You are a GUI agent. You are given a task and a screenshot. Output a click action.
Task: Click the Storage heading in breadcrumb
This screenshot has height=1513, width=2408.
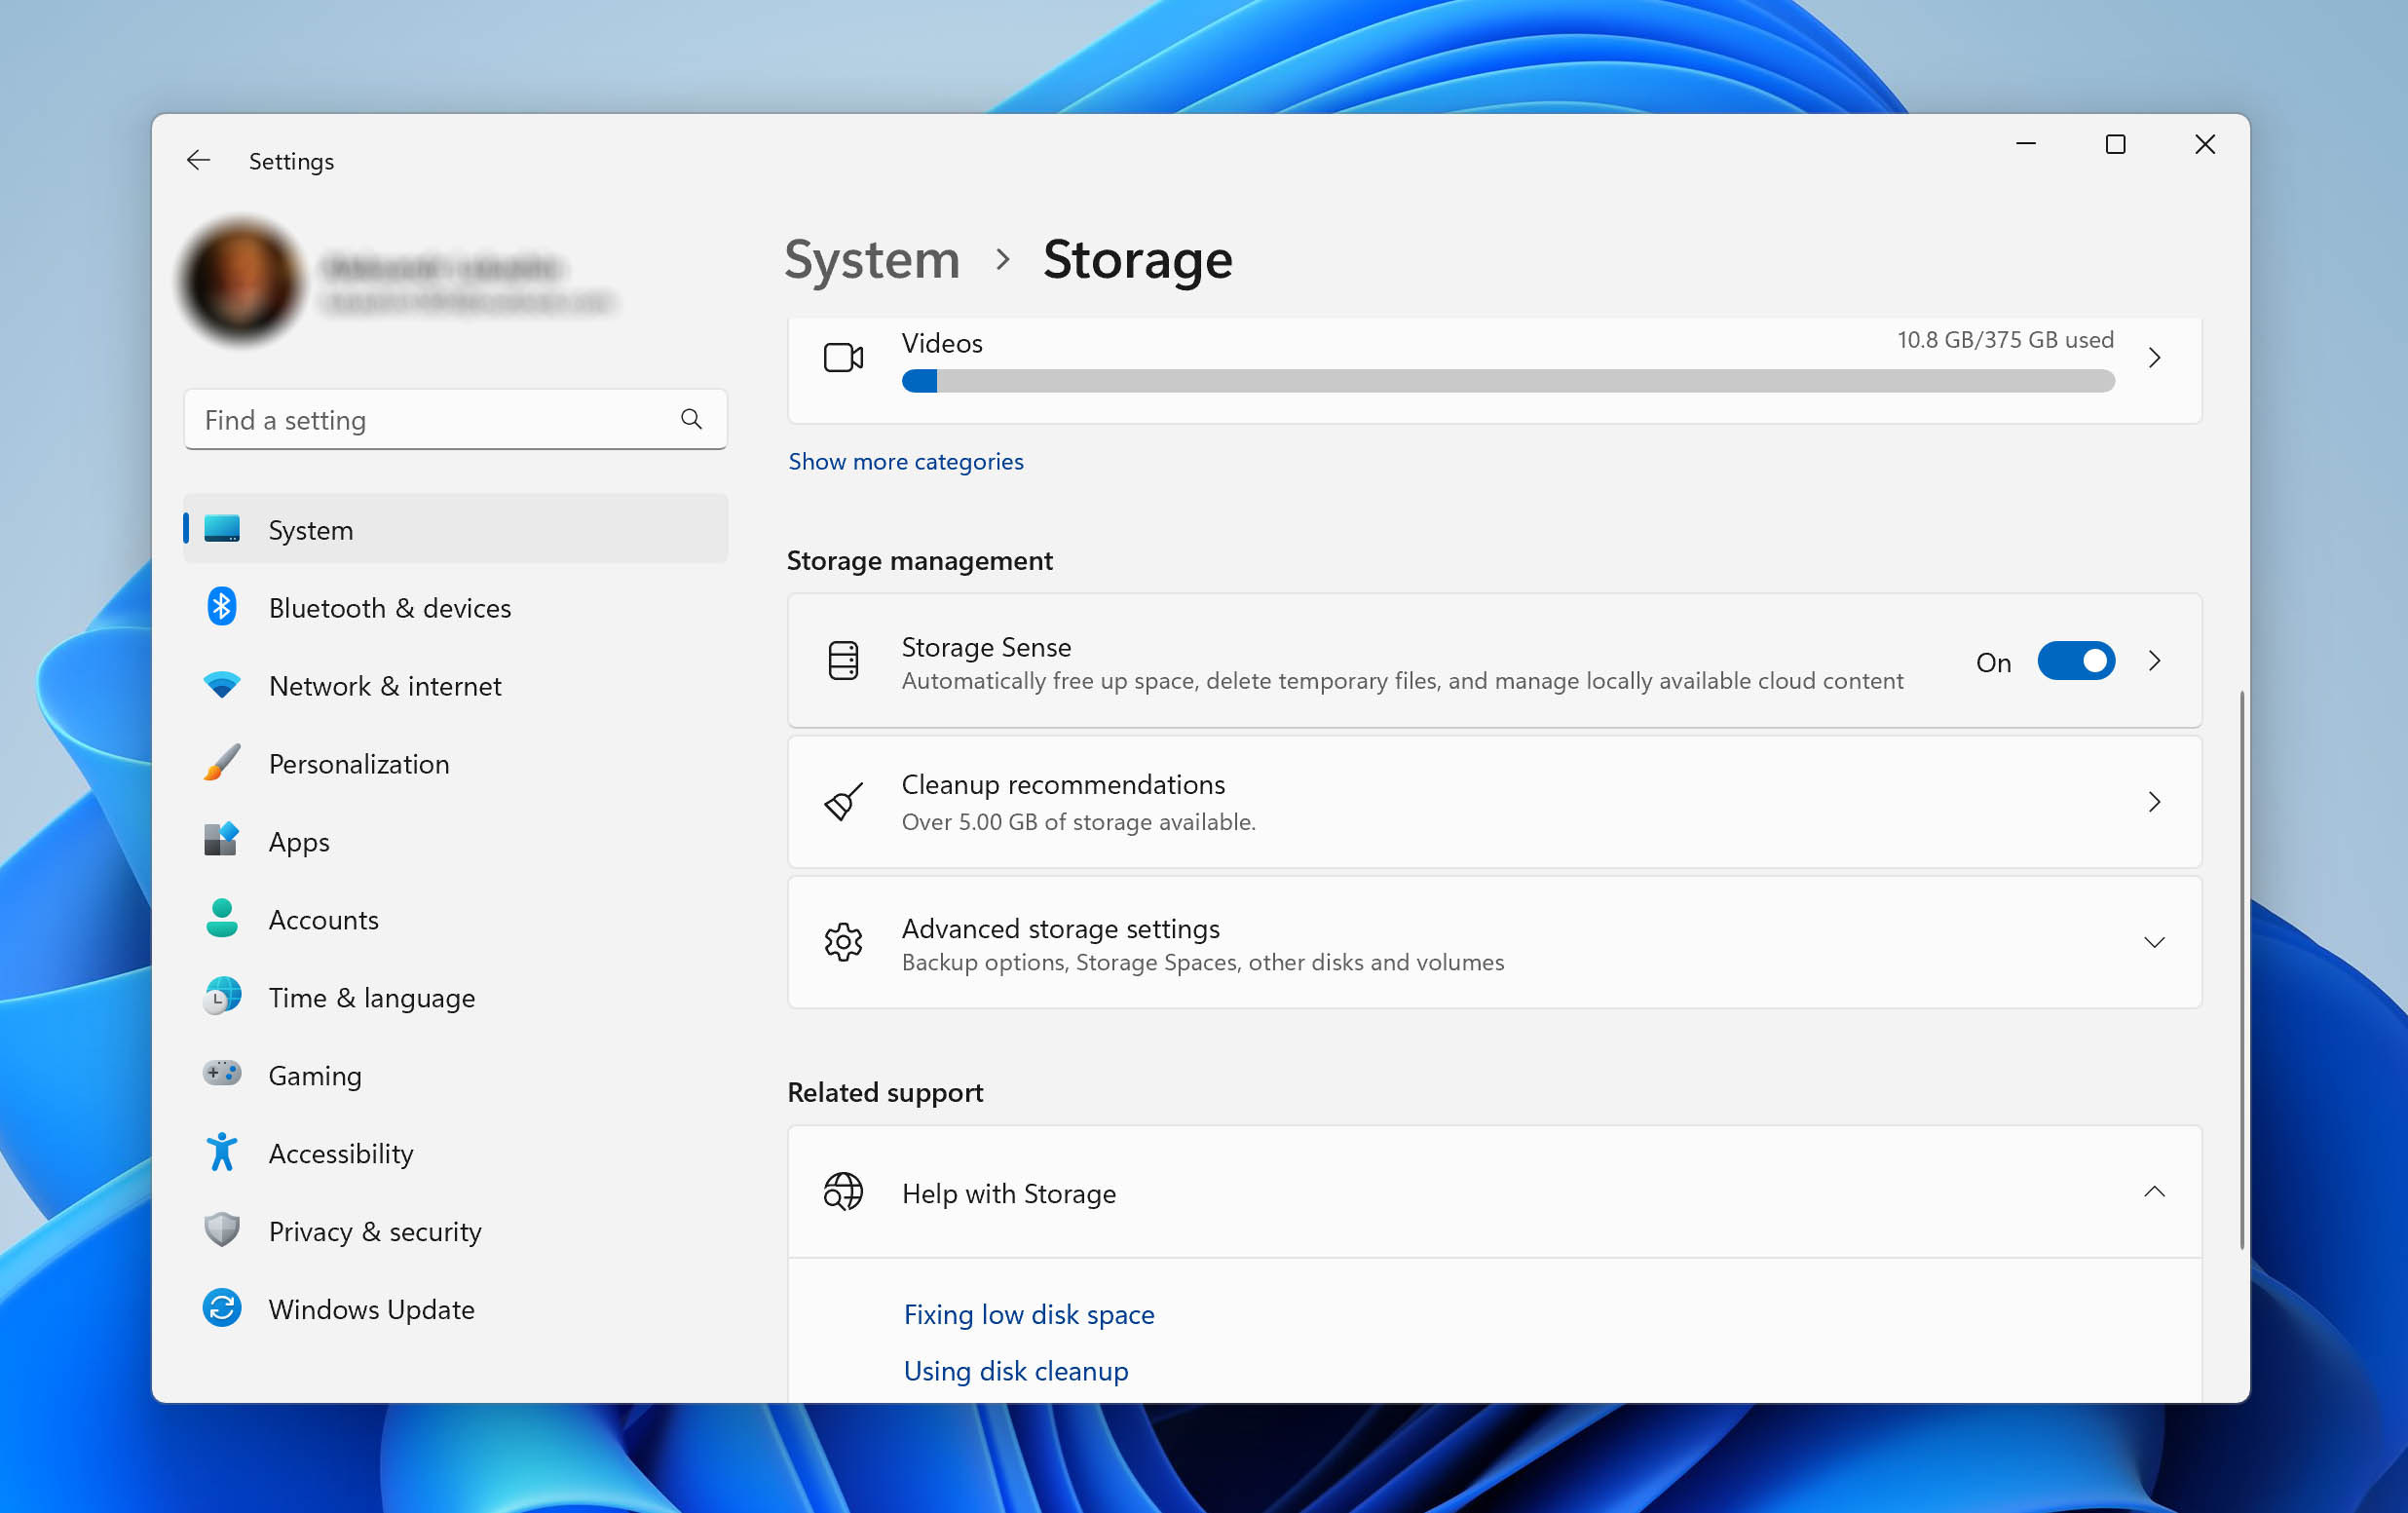tap(1138, 259)
